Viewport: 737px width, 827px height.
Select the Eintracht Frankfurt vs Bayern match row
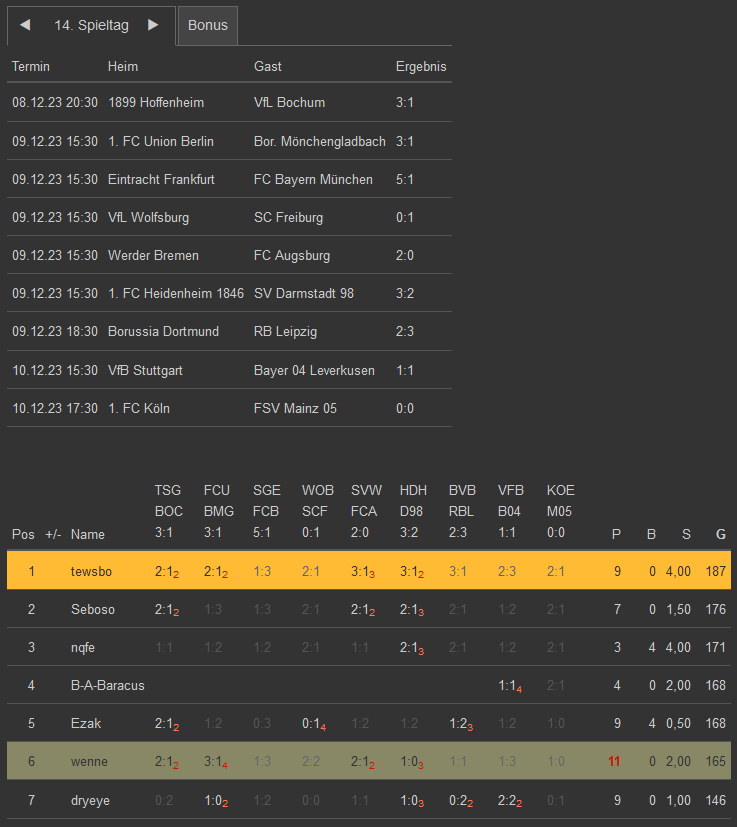[x=229, y=179]
